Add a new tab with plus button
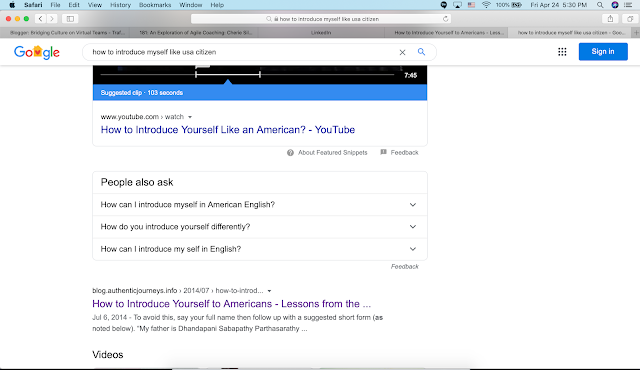The image size is (640, 370). click(636, 33)
